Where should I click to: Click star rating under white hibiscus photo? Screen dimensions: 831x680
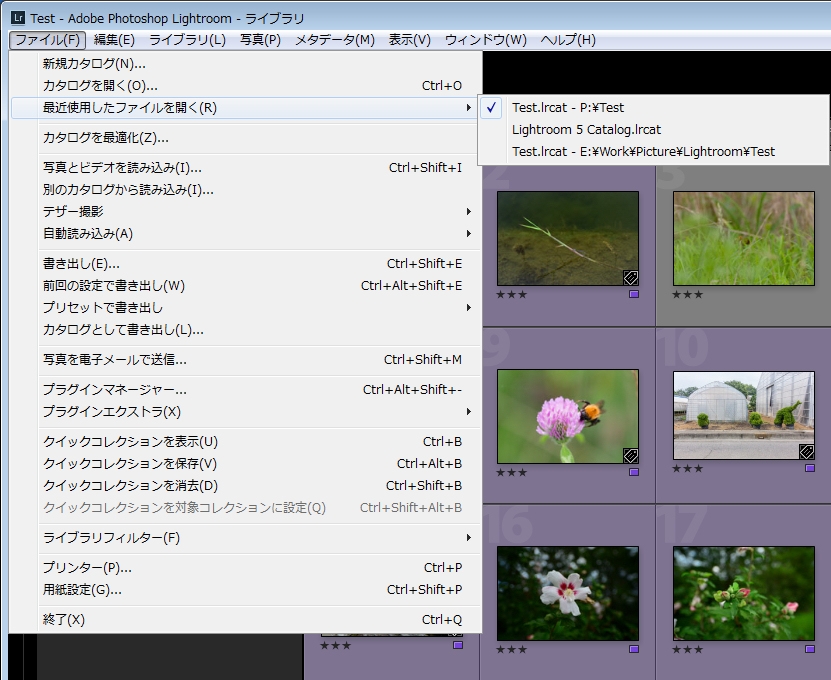(x=512, y=649)
